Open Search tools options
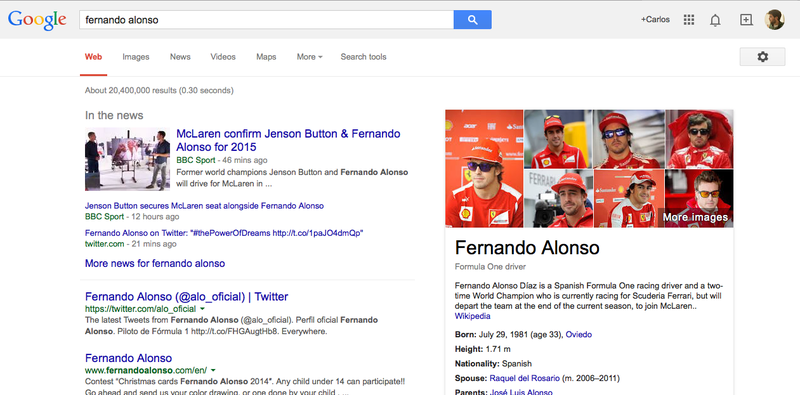The image size is (800, 395). pyautogui.click(x=363, y=57)
